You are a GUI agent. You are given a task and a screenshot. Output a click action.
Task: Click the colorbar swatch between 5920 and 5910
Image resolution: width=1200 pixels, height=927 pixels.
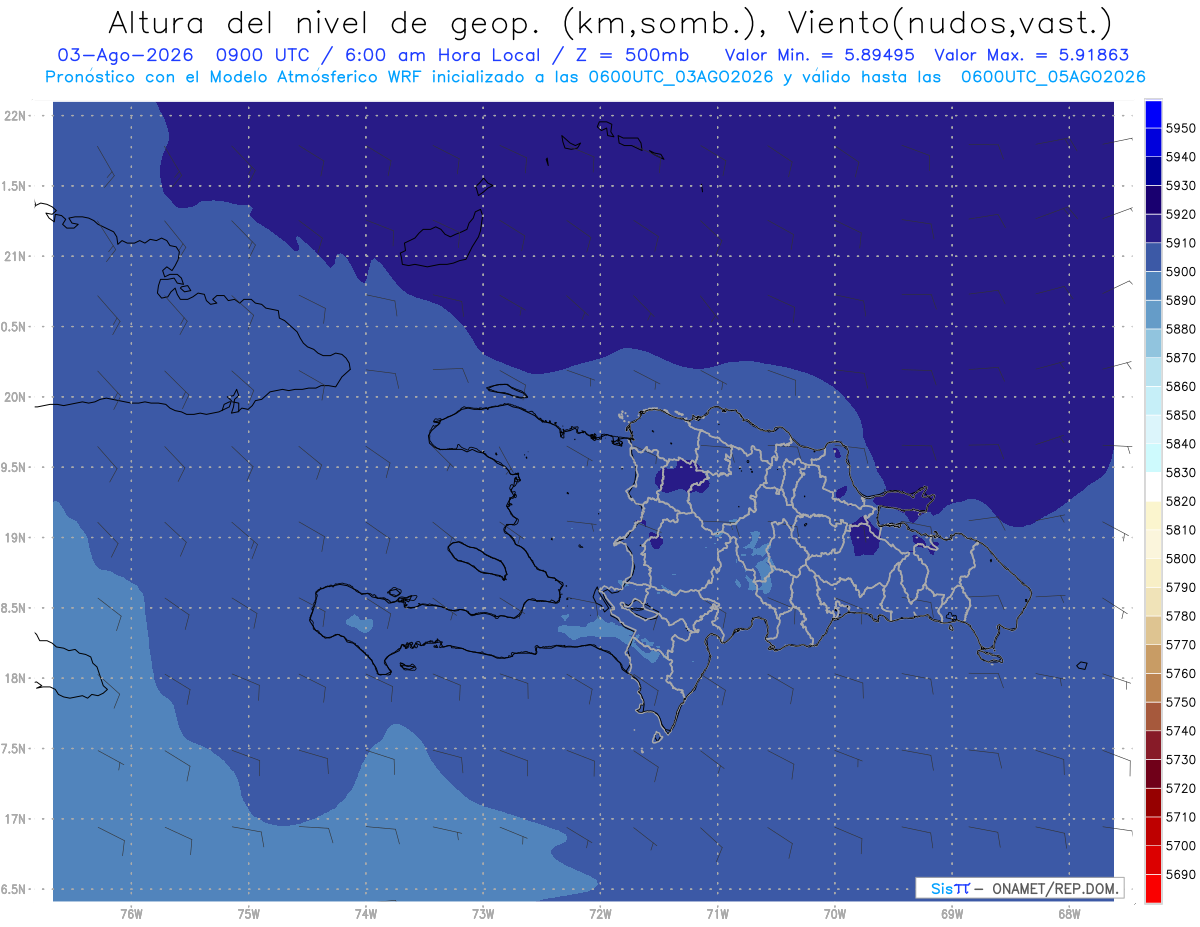(x=1153, y=229)
